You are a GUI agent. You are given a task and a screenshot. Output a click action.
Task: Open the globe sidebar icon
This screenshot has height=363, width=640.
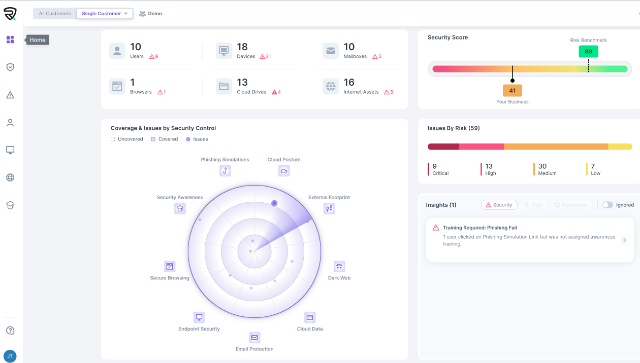click(x=10, y=178)
